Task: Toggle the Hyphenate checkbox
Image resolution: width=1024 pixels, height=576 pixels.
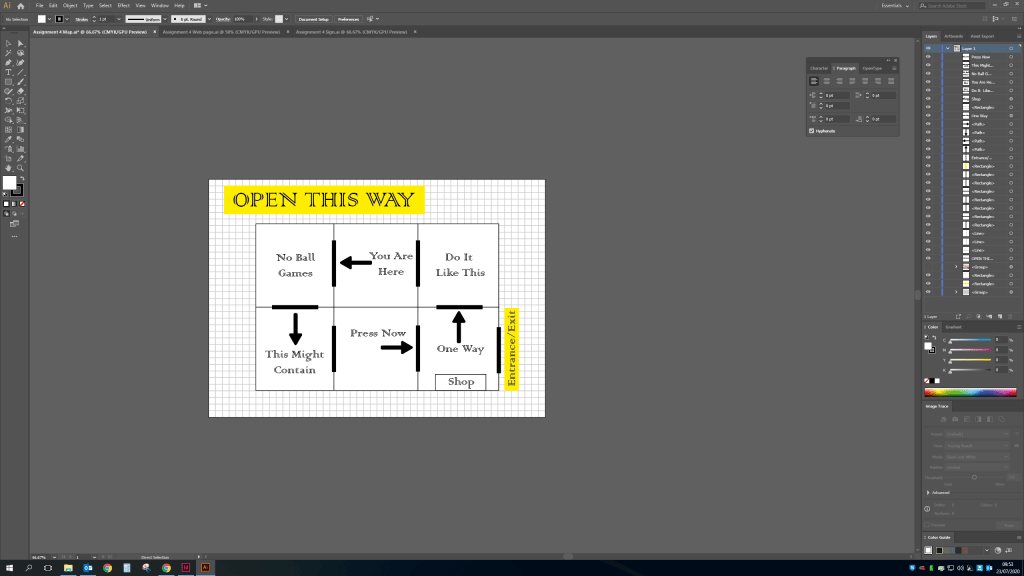Action: click(812, 130)
